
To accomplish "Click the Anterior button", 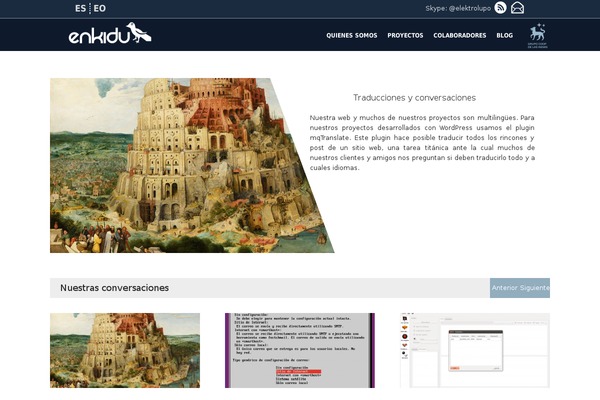I will (x=505, y=288).
